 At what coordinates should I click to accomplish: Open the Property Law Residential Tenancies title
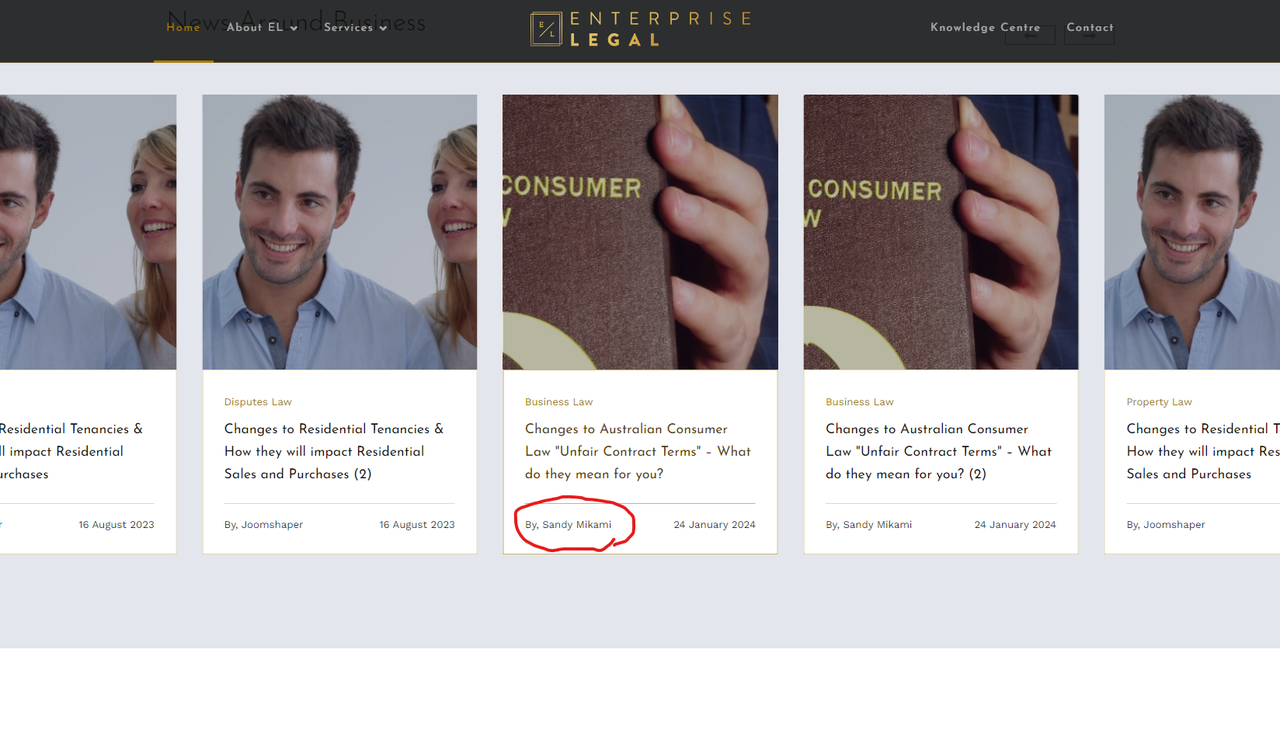point(1203,451)
